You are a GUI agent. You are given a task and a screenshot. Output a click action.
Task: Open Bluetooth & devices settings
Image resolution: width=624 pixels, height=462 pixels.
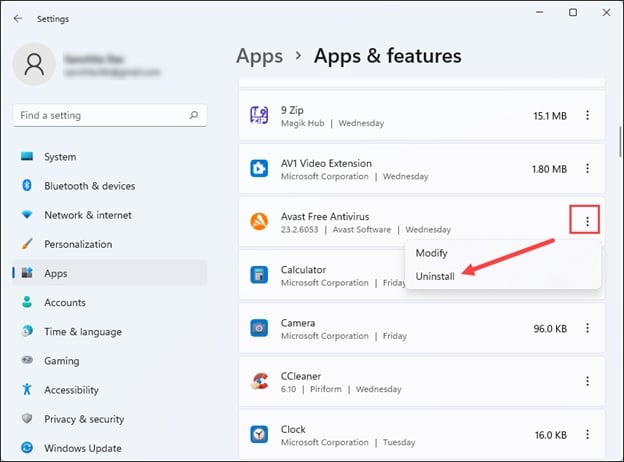pos(110,186)
